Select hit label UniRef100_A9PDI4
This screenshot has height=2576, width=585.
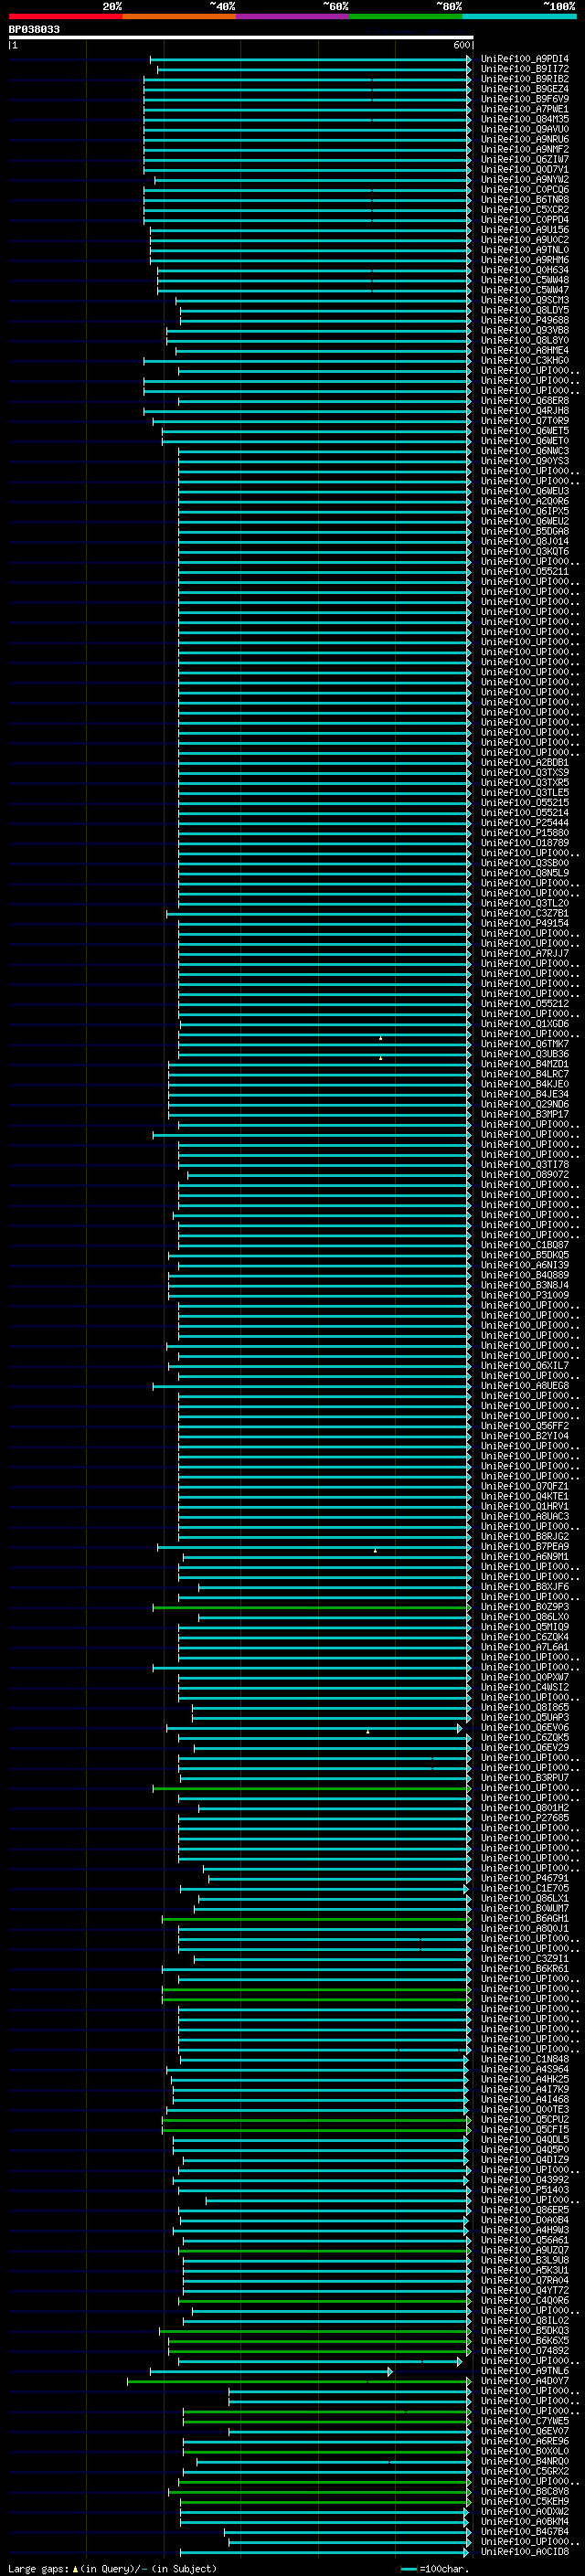click(524, 59)
